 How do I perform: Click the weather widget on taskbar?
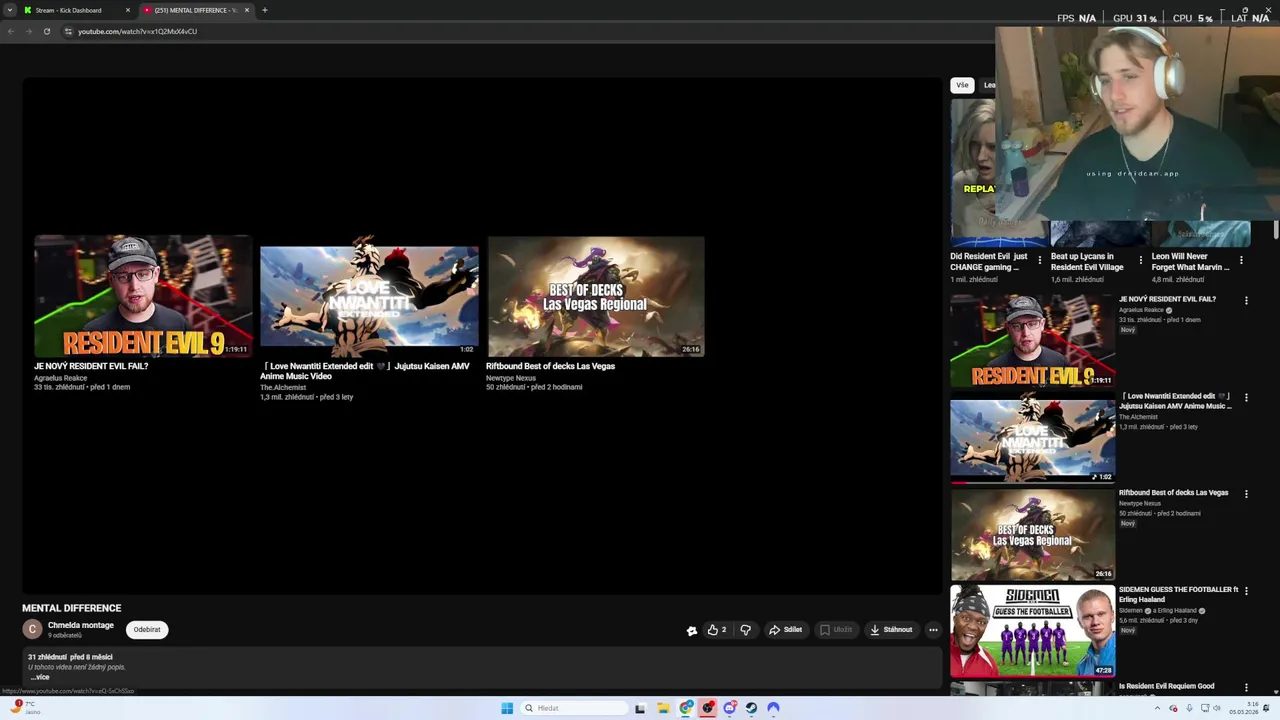[x=25, y=707]
